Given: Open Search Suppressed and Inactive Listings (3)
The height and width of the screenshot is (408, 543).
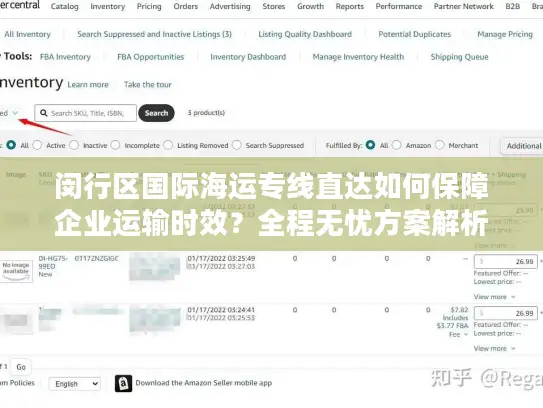Looking at the screenshot, I should pos(154,34).
